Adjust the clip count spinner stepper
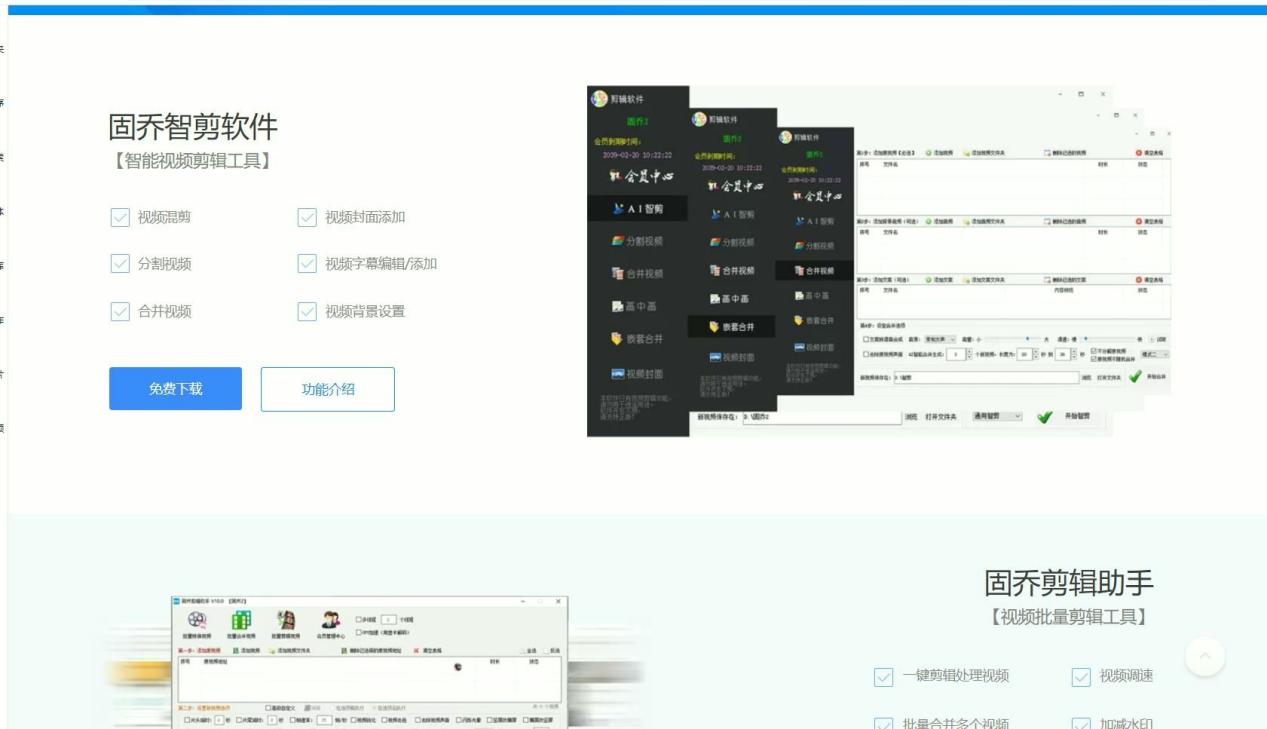Viewport: 1267px width, 729px height. click(x=968, y=353)
